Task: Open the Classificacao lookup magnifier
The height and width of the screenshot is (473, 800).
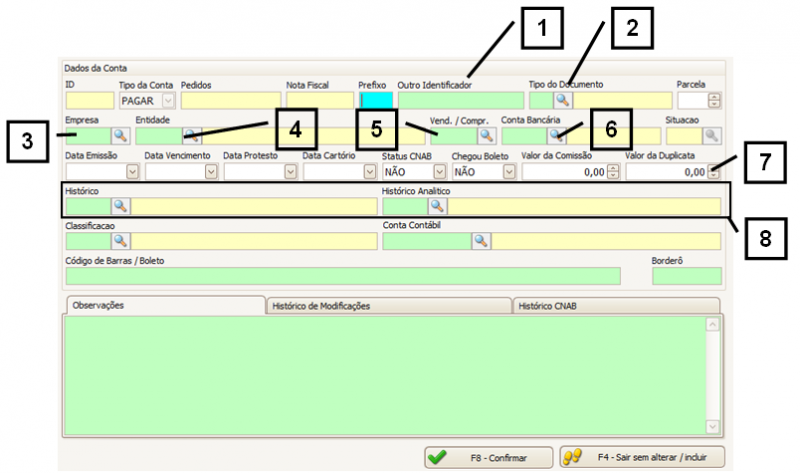Action: coord(120,241)
